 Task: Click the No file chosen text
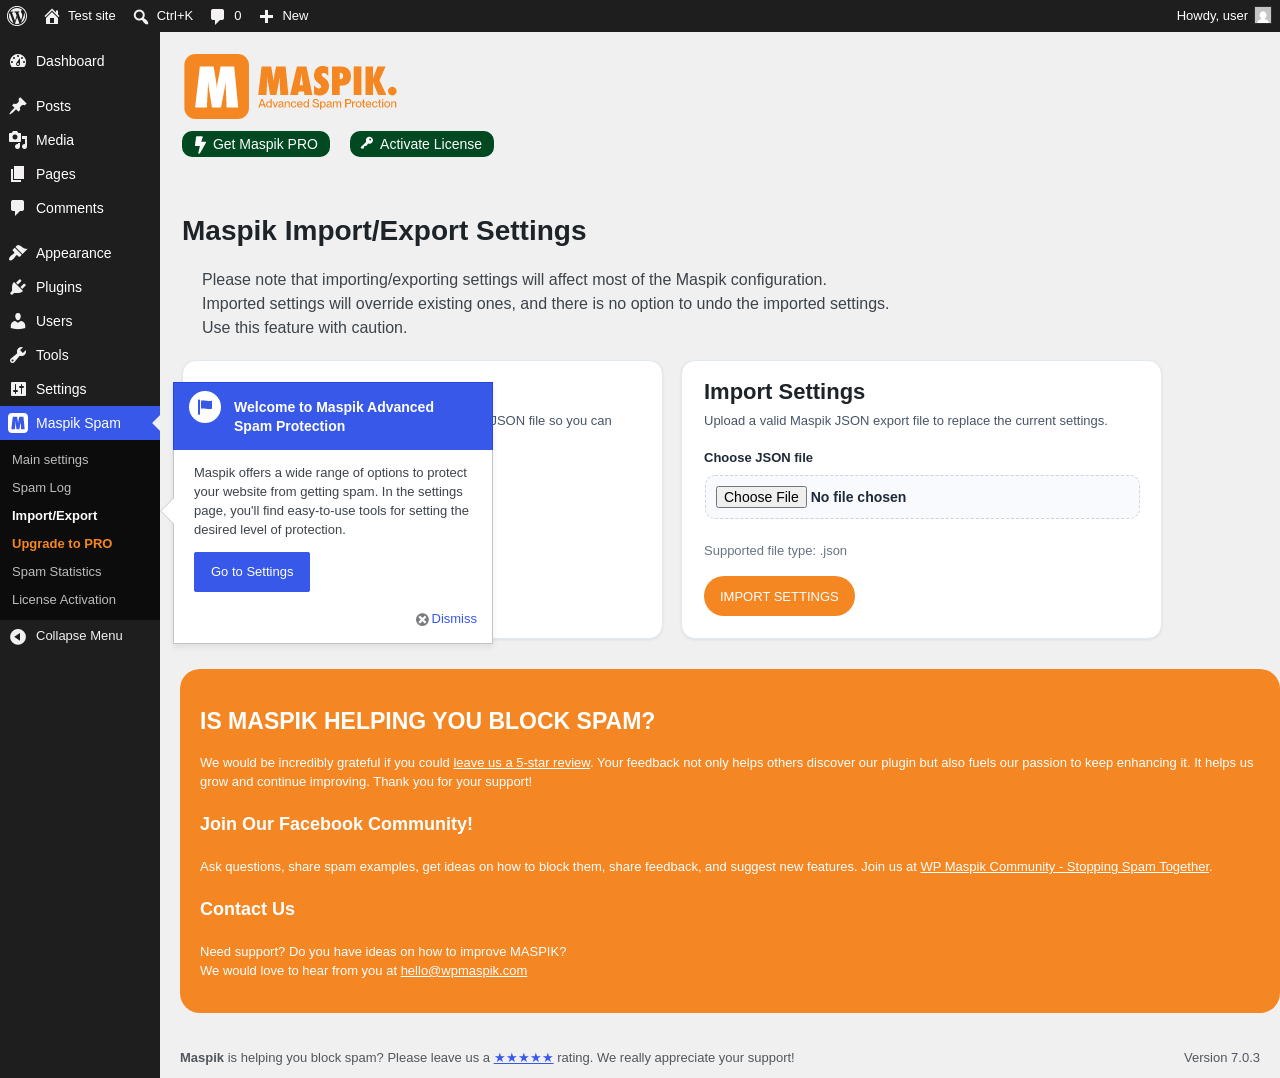(x=858, y=497)
